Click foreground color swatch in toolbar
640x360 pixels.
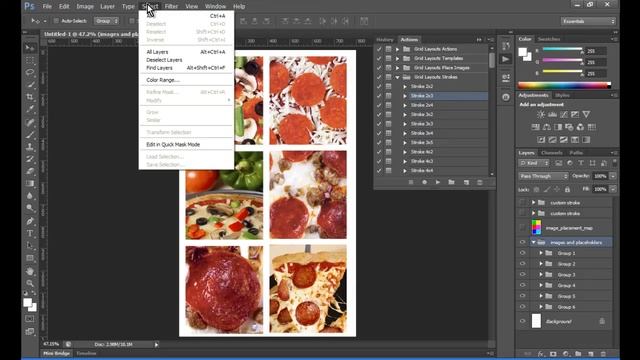click(x=27, y=302)
